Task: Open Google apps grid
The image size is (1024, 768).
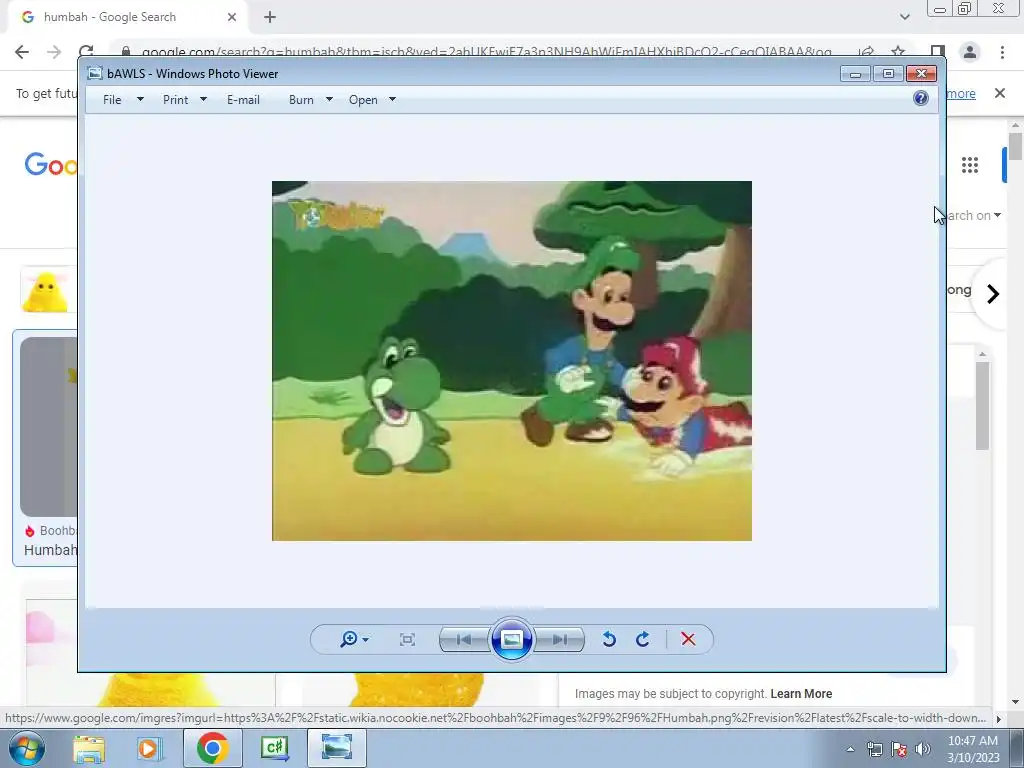Action: (x=970, y=165)
